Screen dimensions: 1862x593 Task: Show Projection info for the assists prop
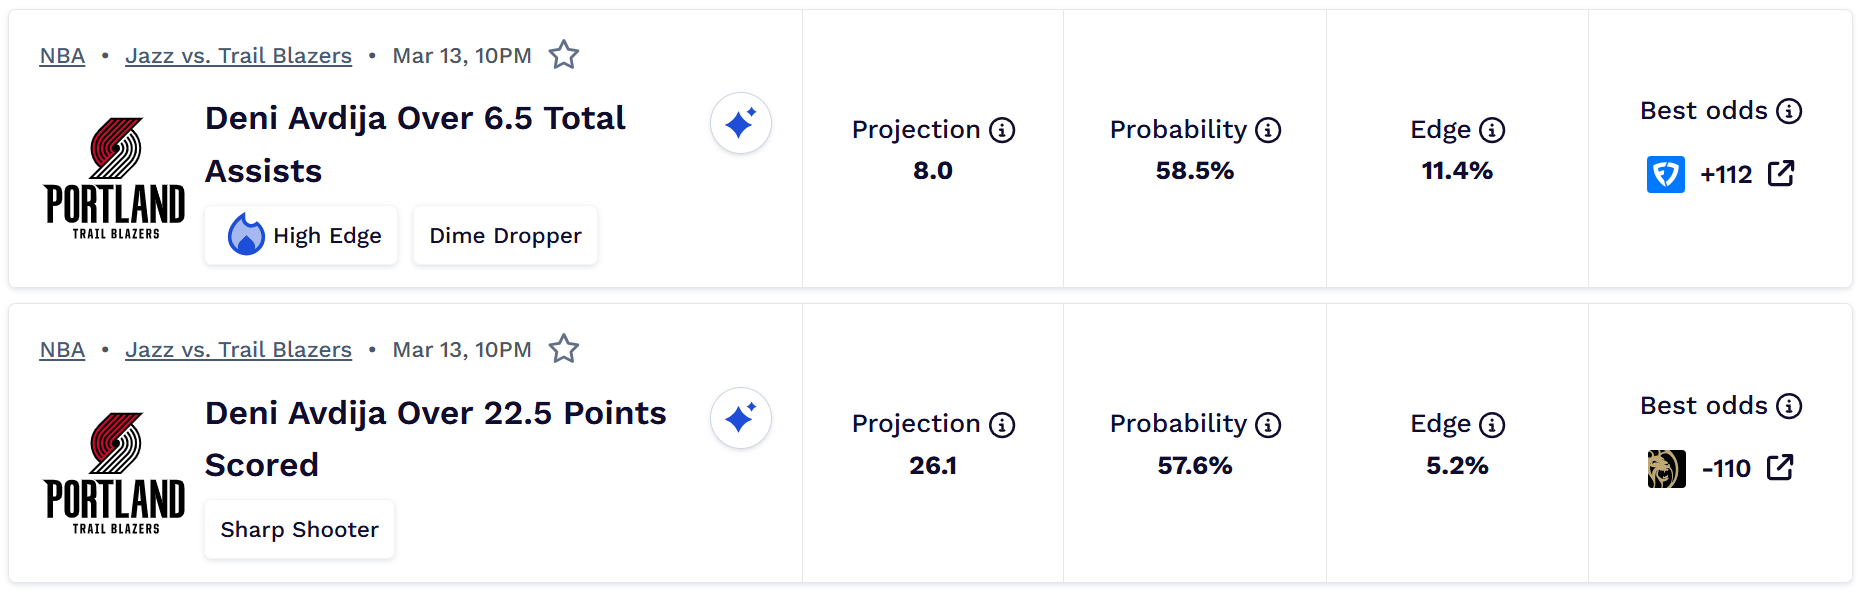coord(1002,130)
